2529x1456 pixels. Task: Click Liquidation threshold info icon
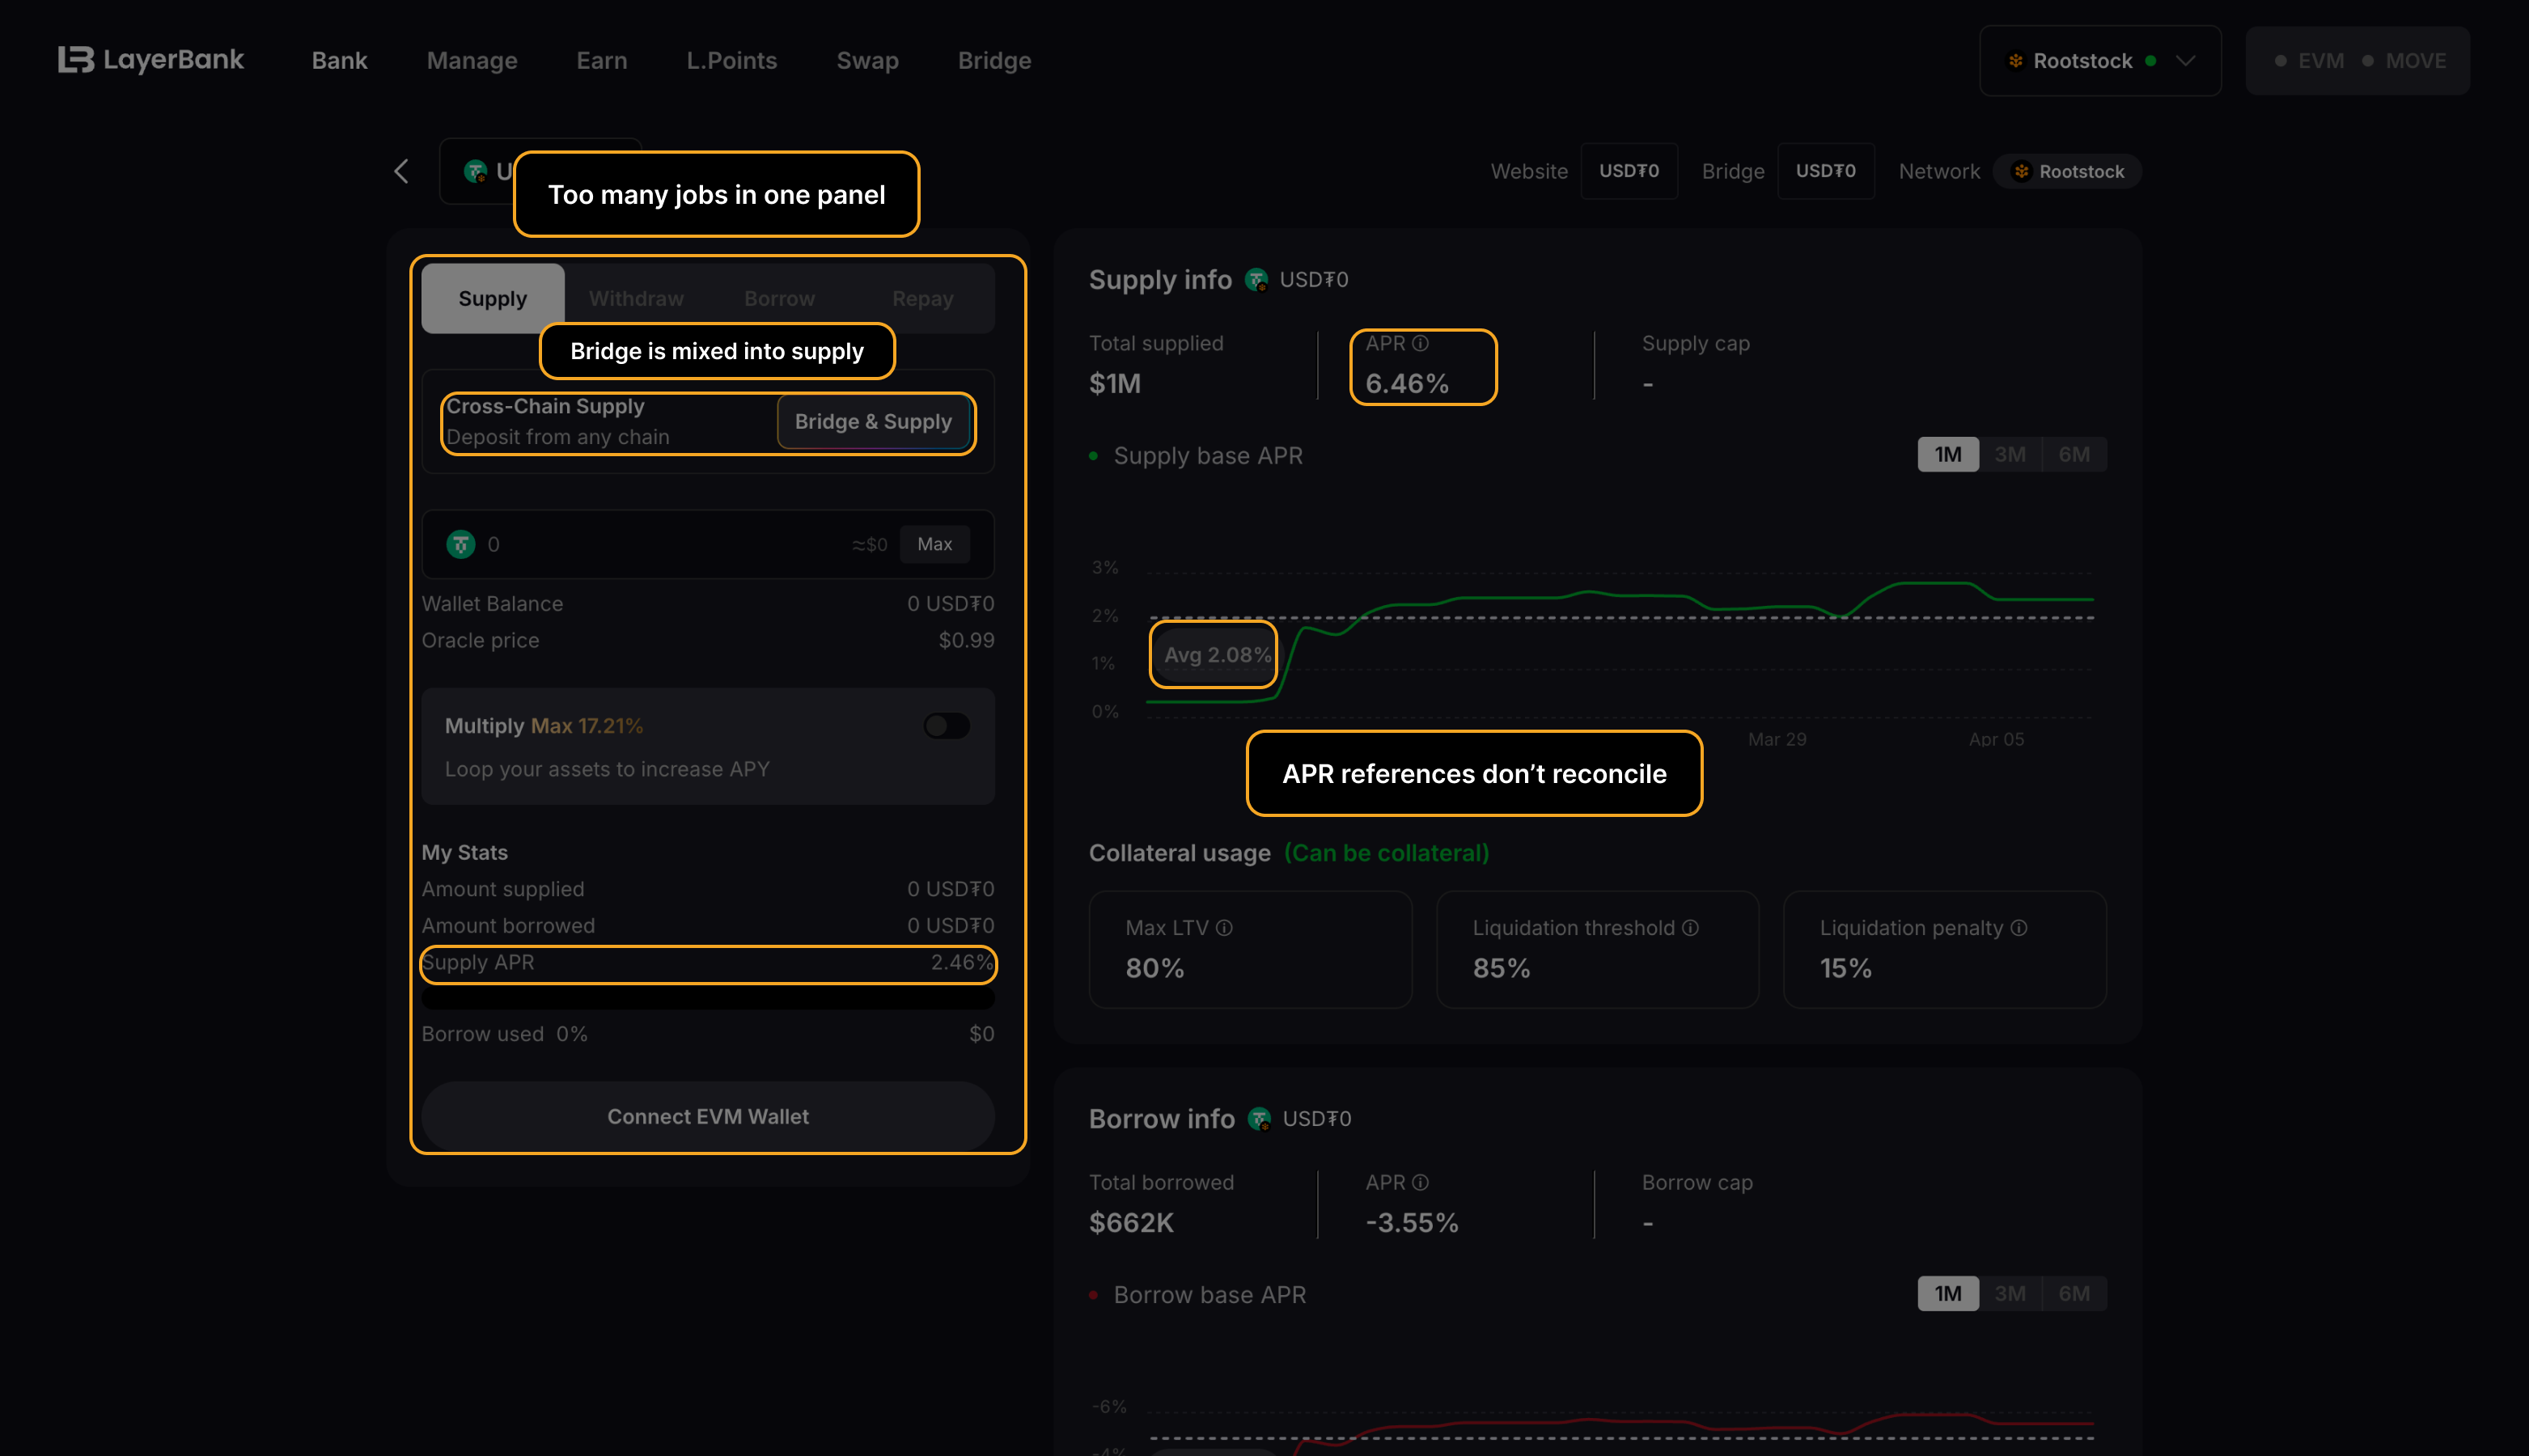pos(1690,928)
